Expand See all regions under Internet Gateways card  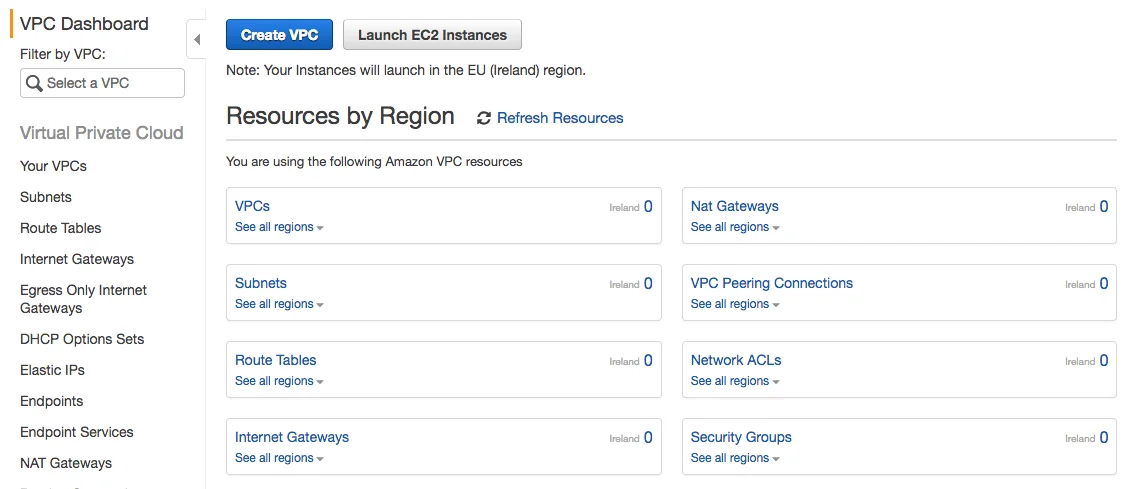coord(279,458)
